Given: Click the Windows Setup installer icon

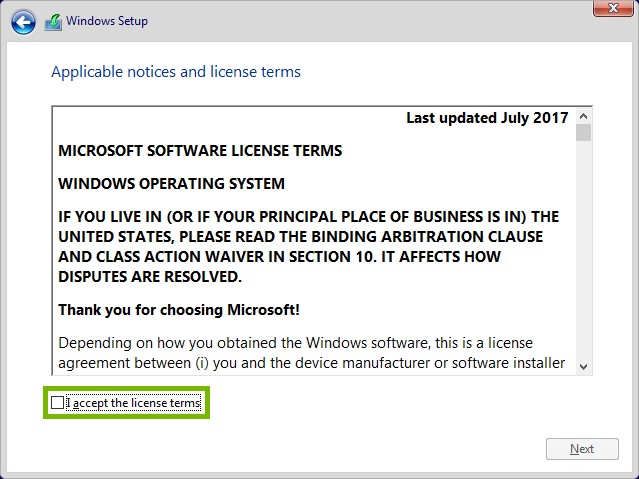Looking at the screenshot, I should (53, 22).
